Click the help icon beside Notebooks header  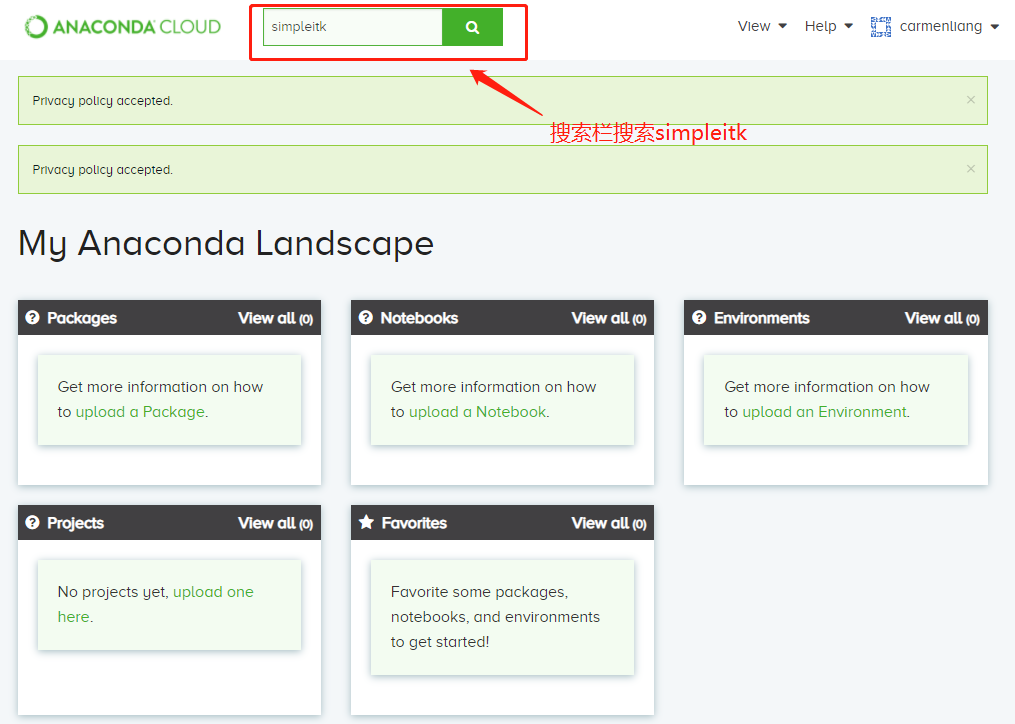pos(365,317)
